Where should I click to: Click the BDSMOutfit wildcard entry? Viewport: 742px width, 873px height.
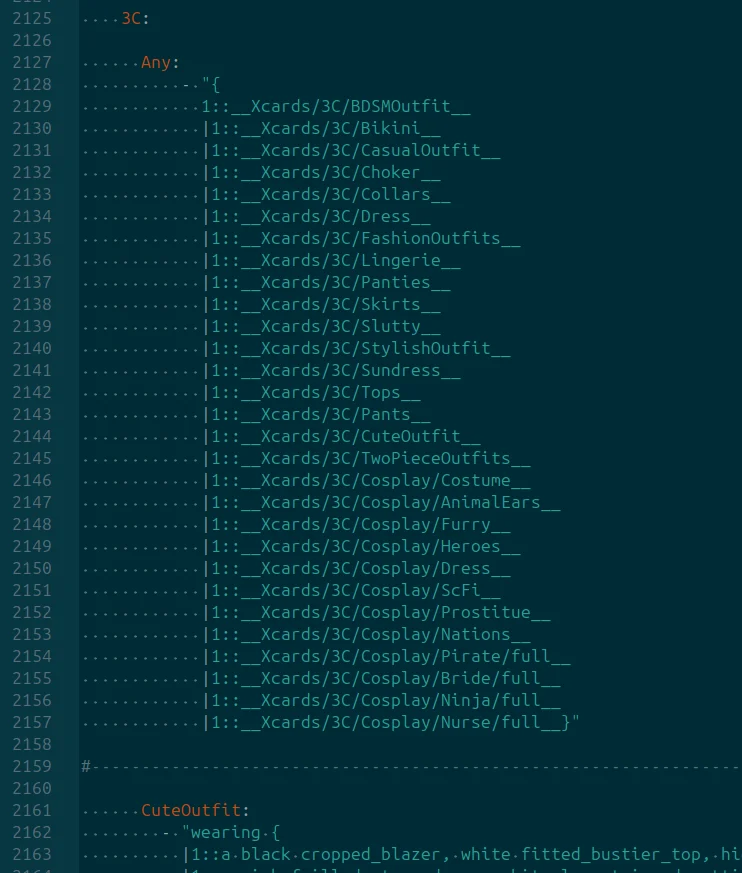336,107
